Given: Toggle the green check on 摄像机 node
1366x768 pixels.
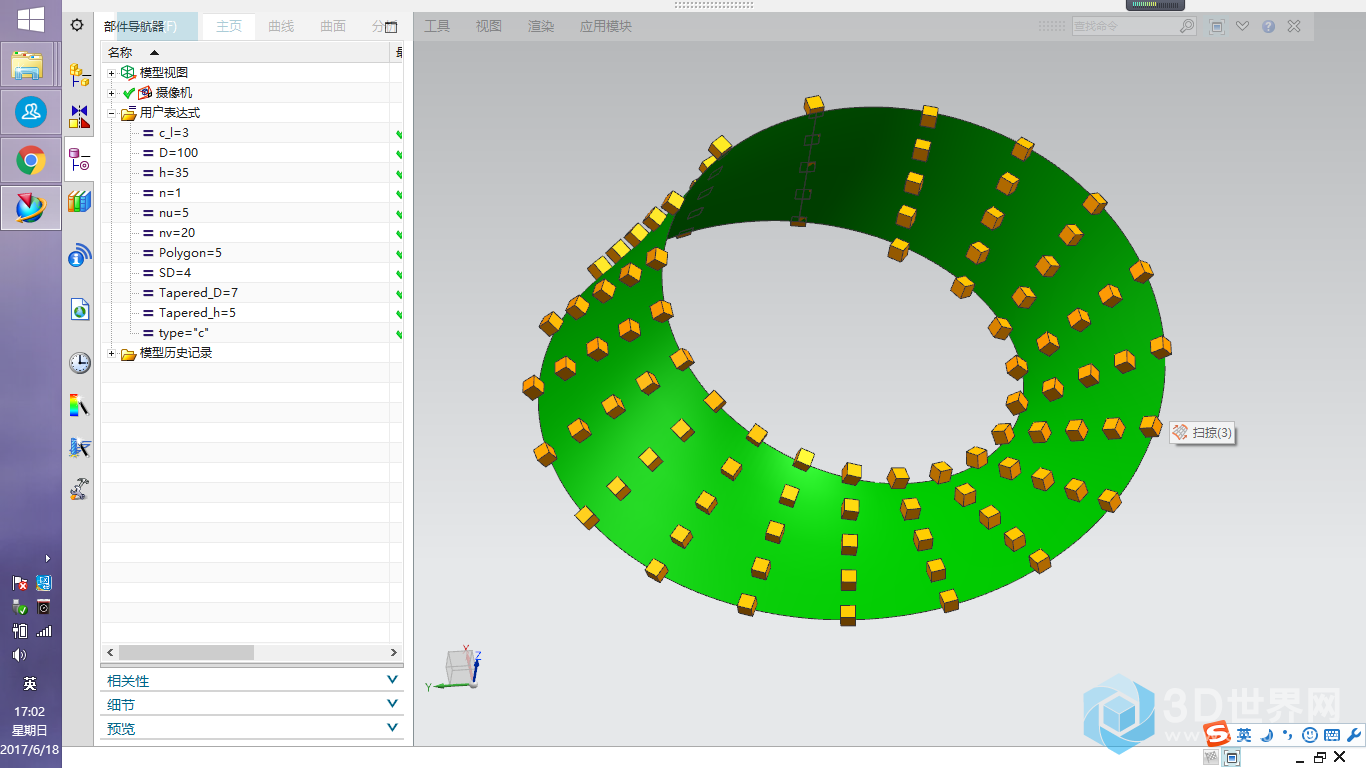Looking at the screenshot, I should click(x=128, y=93).
